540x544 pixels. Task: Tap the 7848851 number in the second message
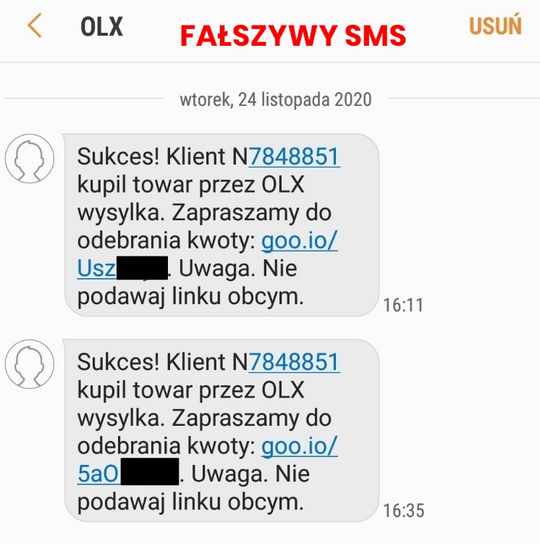click(294, 362)
